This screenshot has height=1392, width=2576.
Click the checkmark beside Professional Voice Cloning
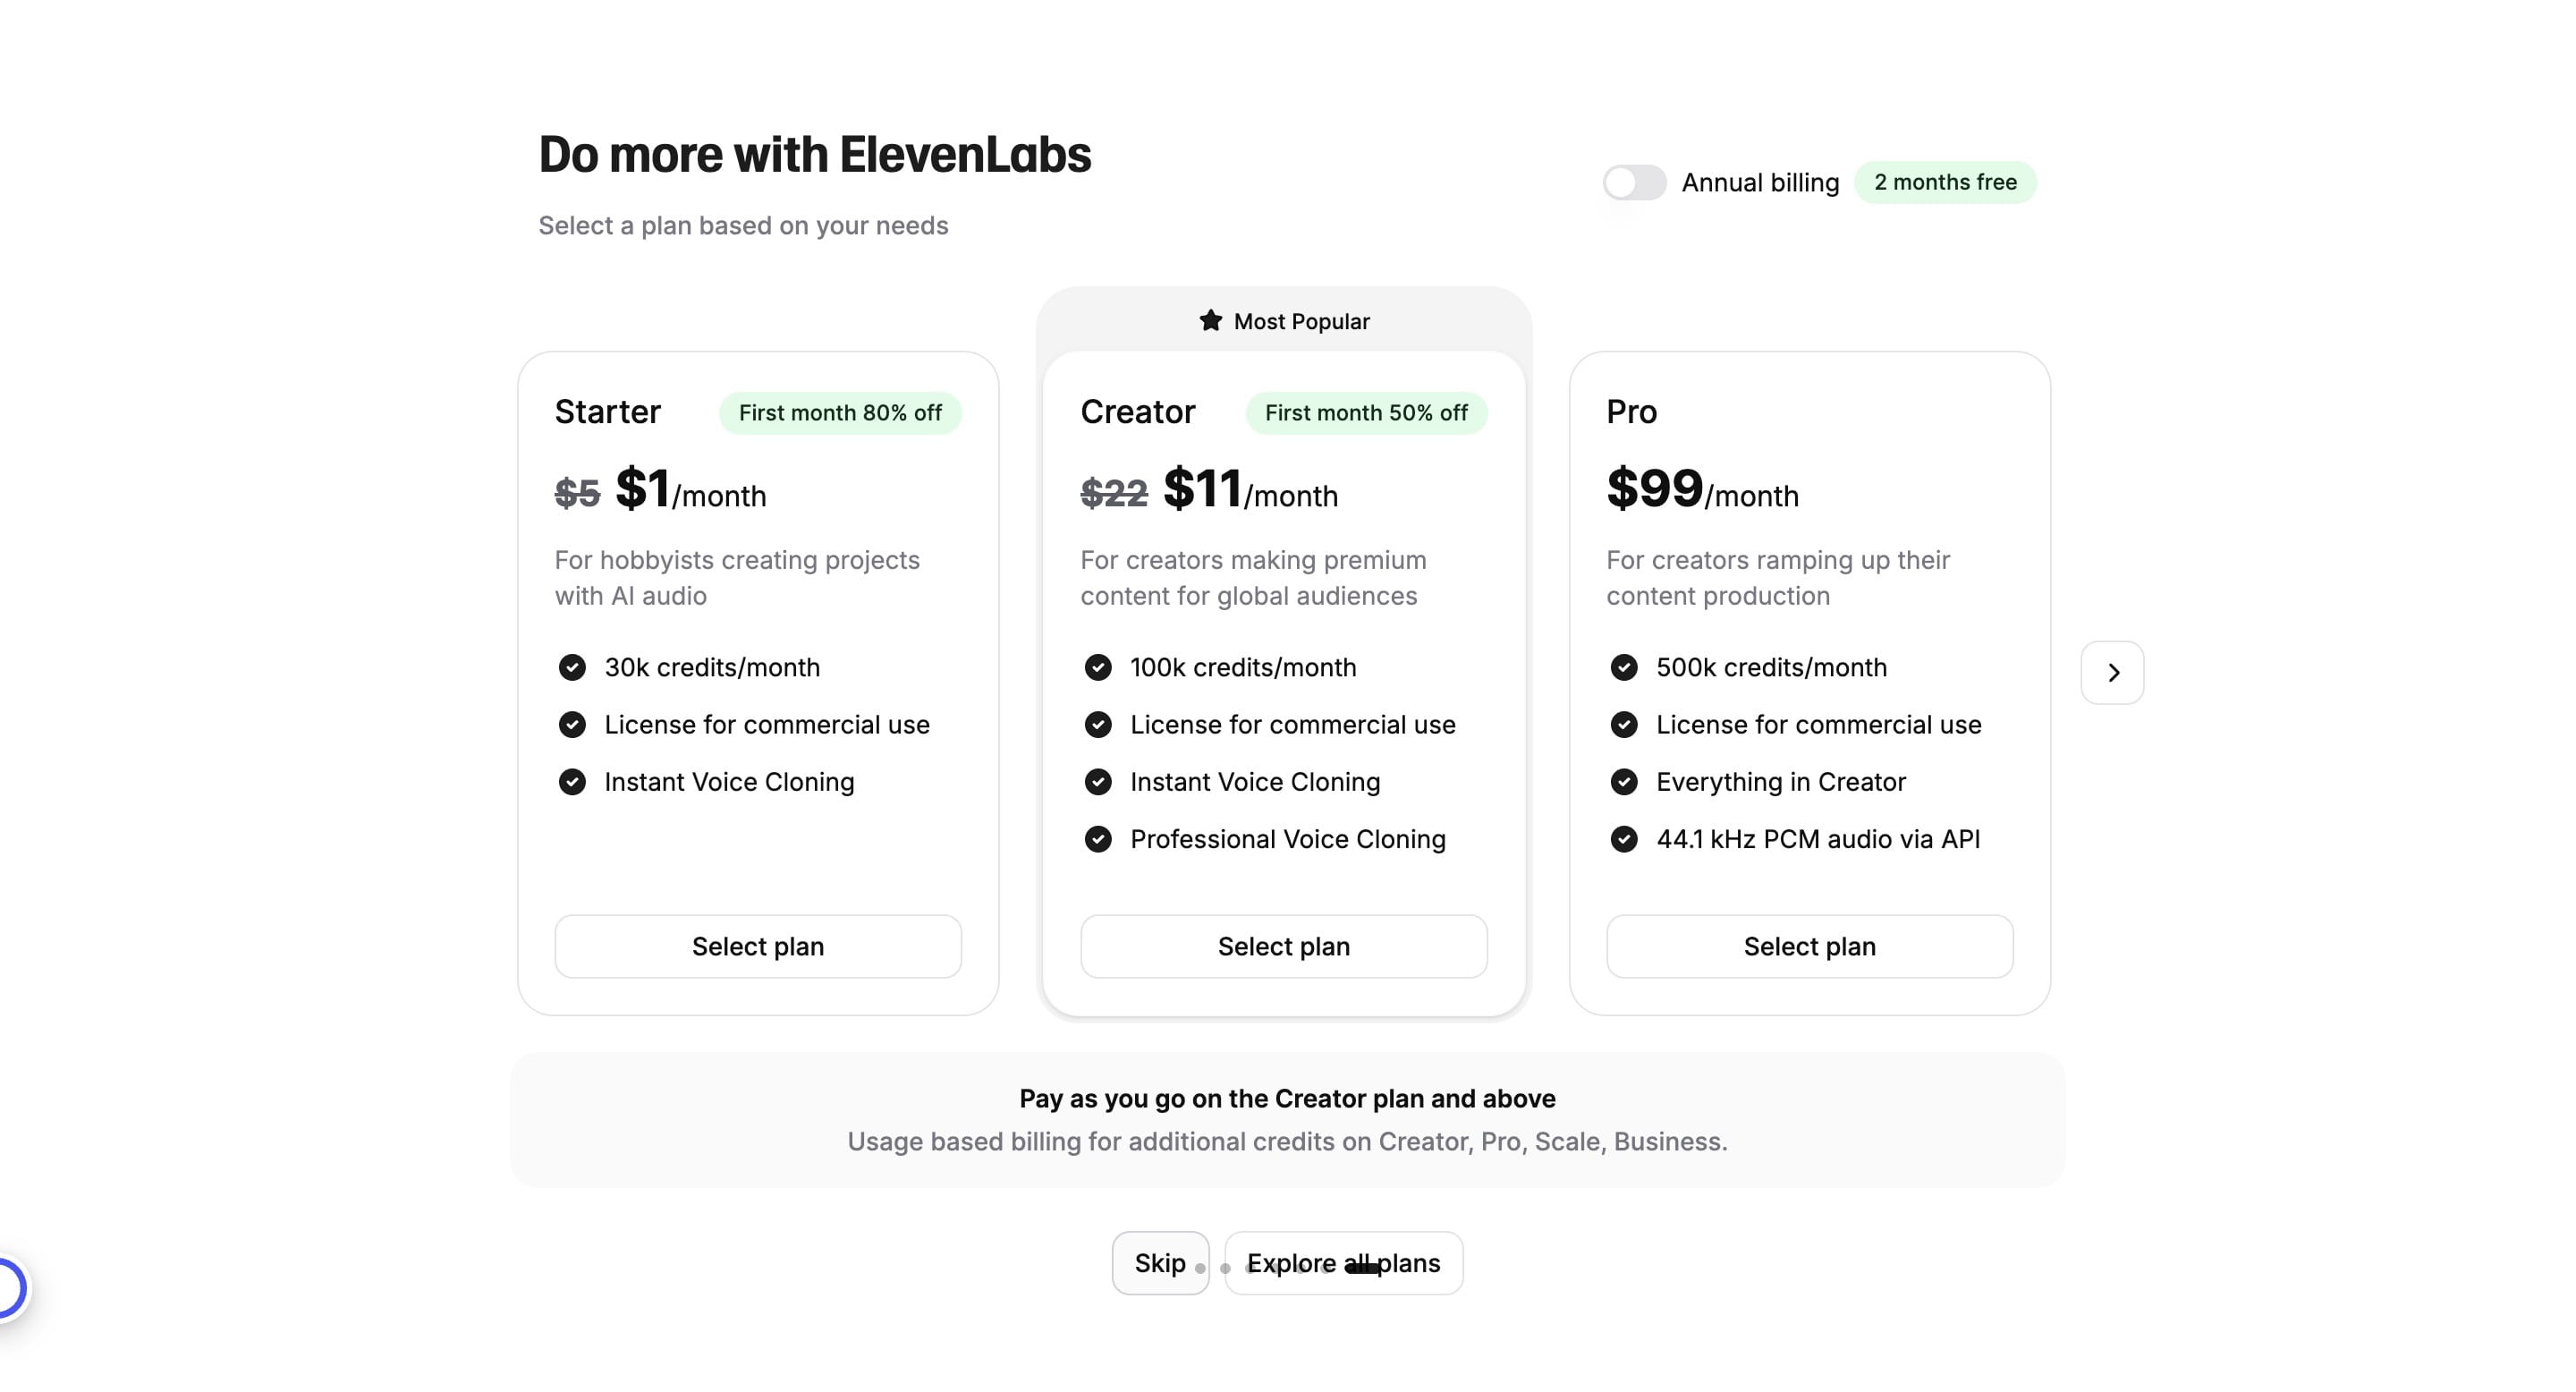[x=1098, y=839]
